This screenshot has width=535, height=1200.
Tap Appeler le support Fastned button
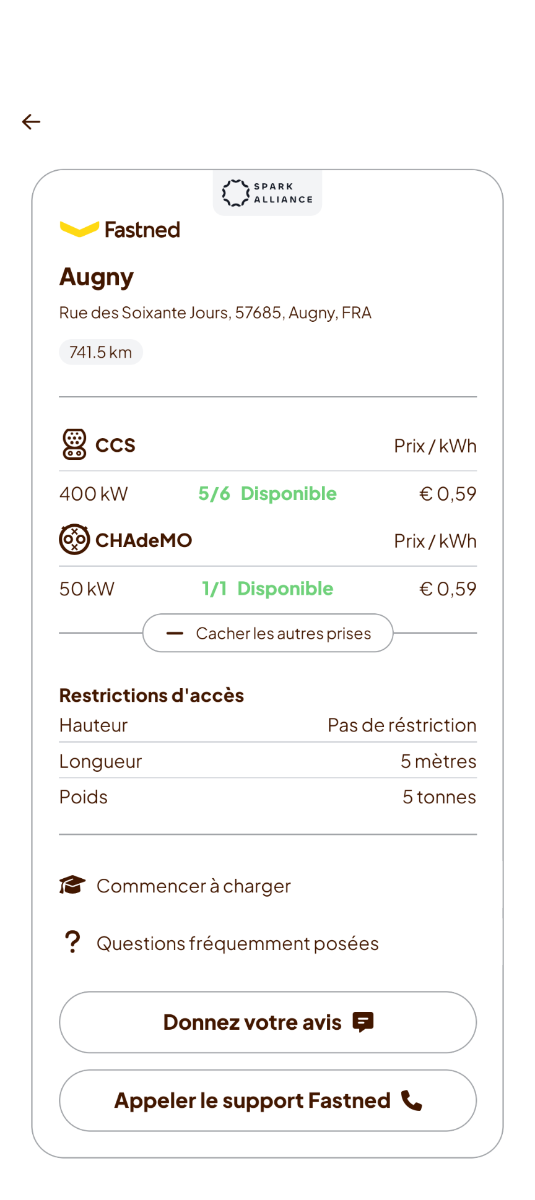click(x=268, y=1101)
